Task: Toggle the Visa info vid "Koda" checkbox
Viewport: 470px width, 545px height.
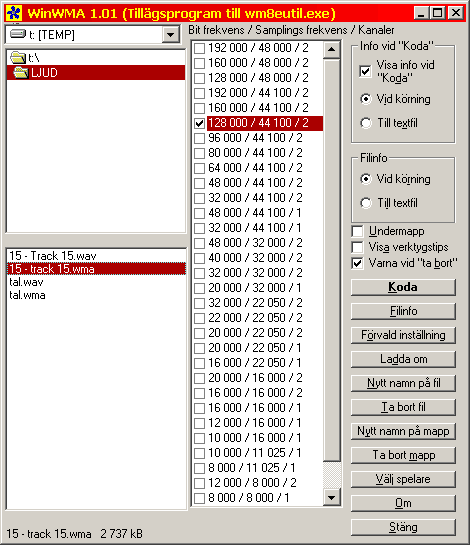Action: pyautogui.click(x=365, y=72)
